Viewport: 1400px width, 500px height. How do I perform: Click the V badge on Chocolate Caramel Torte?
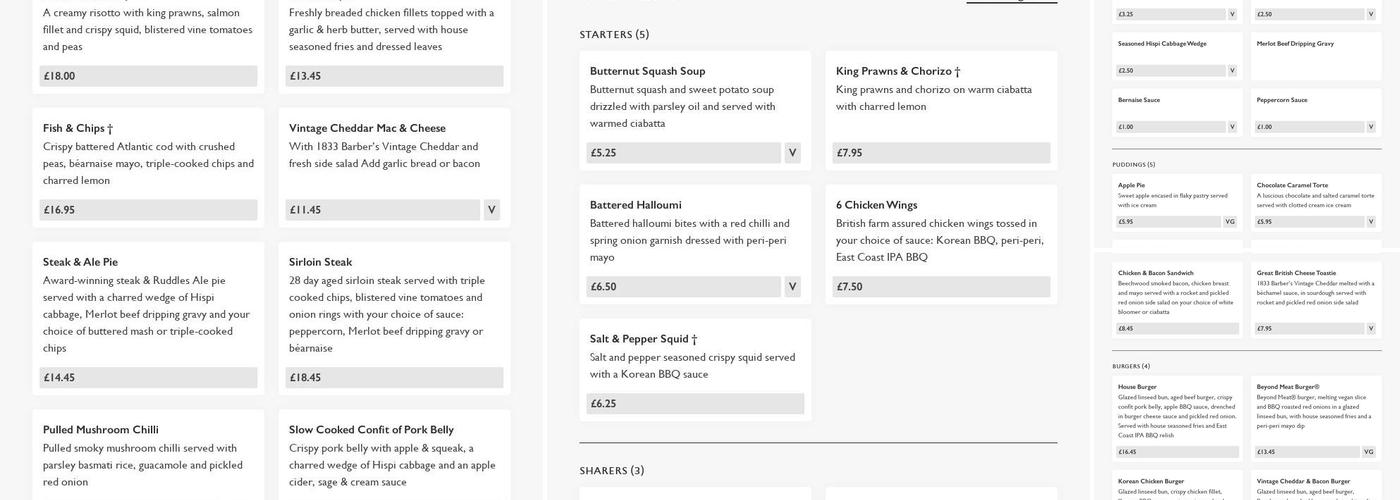pyautogui.click(x=1369, y=222)
